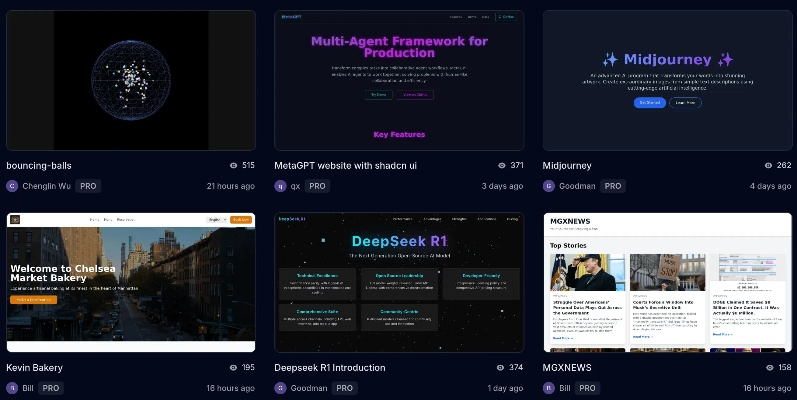This screenshot has height=400, width=797.
Task: Click Goodman's avatar under Midjourney
Action: 549,186
